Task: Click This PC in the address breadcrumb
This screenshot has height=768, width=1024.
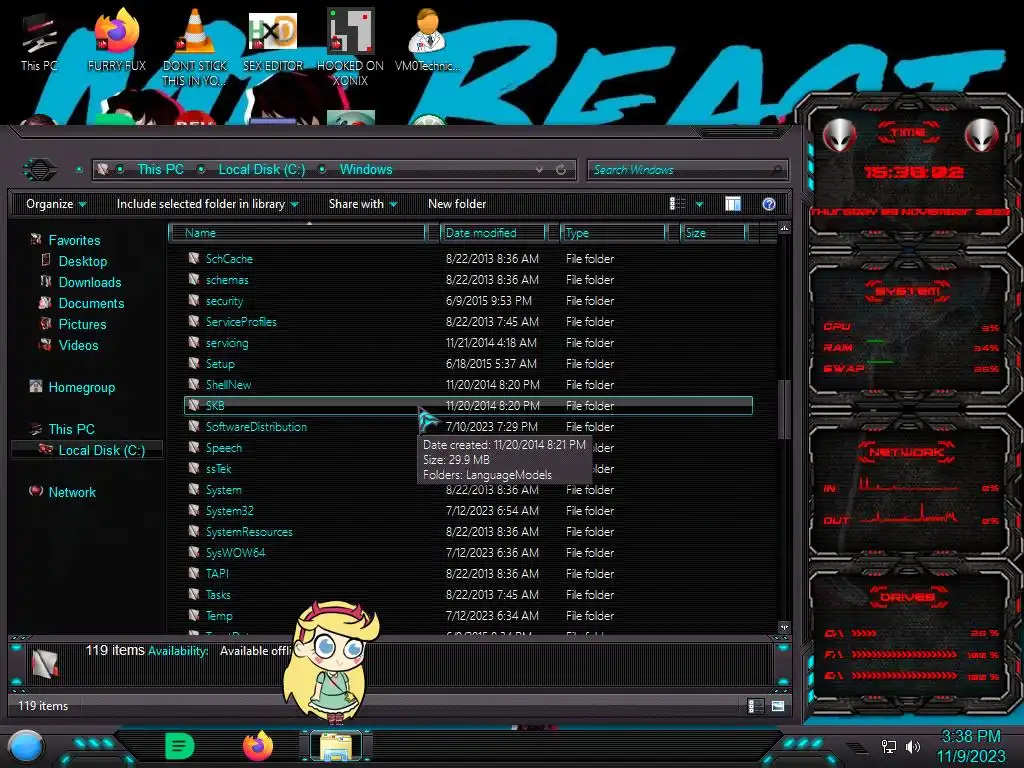Action: coord(161,169)
